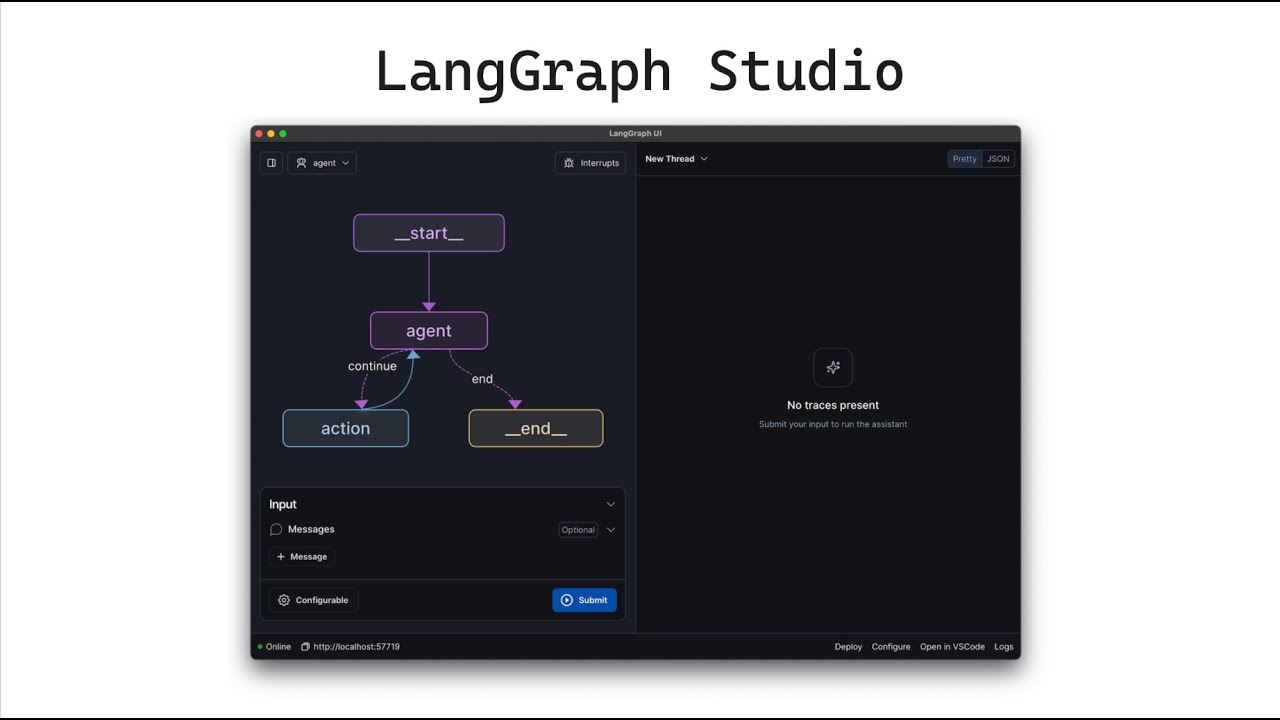The image size is (1280, 720).
Task: Click the green Online status dot
Action: pos(260,647)
